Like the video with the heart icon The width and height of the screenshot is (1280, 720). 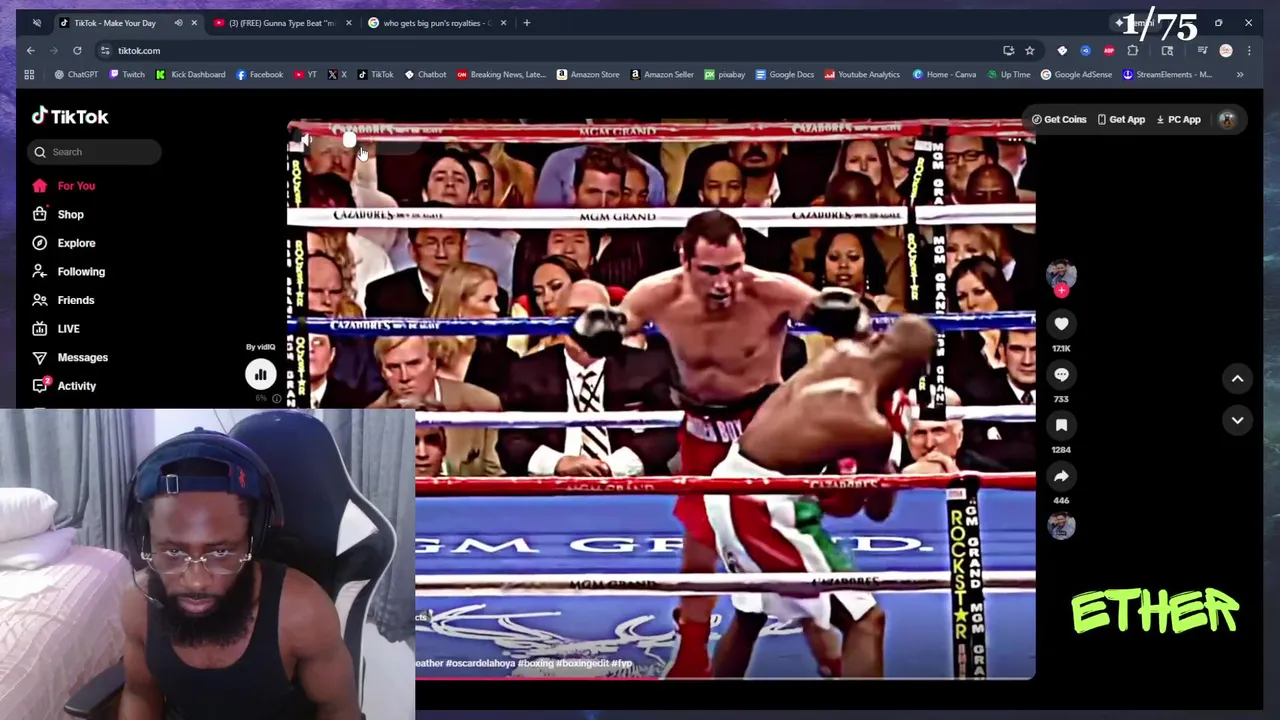tap(1061, 323)
